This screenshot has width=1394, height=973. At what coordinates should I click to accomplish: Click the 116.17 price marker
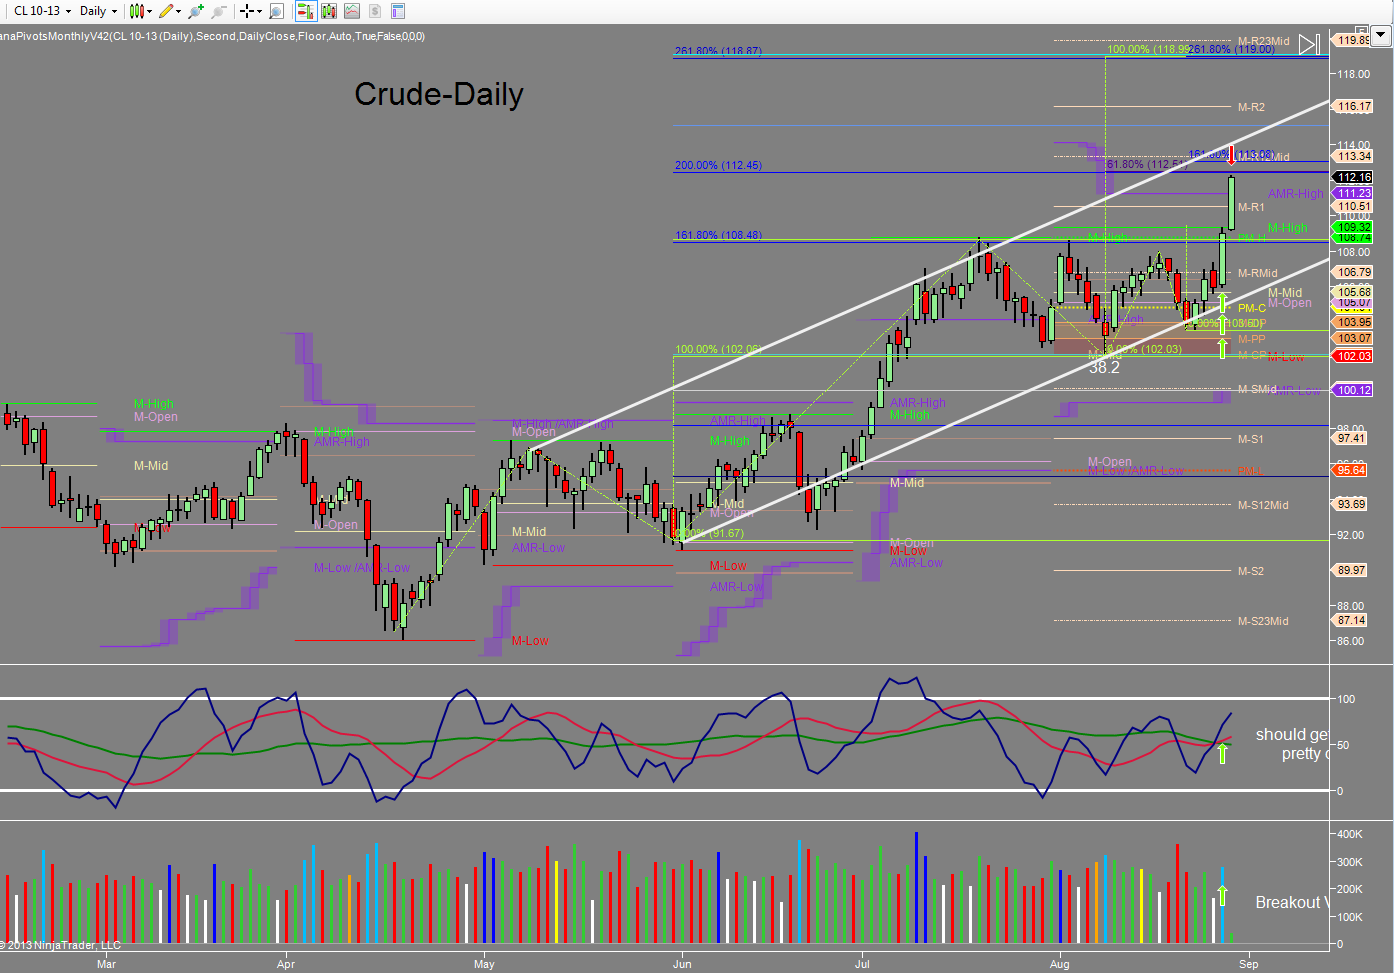[x=1354, y=106]
